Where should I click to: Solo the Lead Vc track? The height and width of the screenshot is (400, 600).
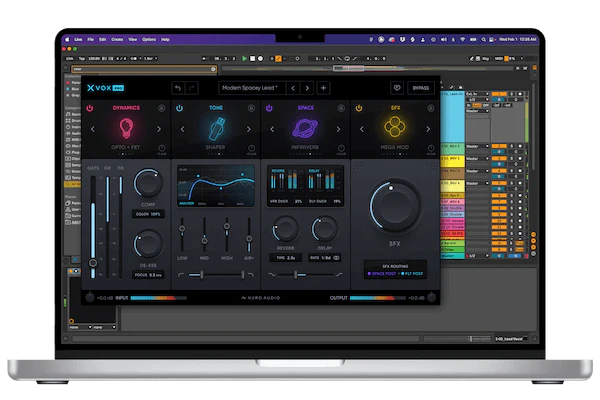click(x=512, y=94)
